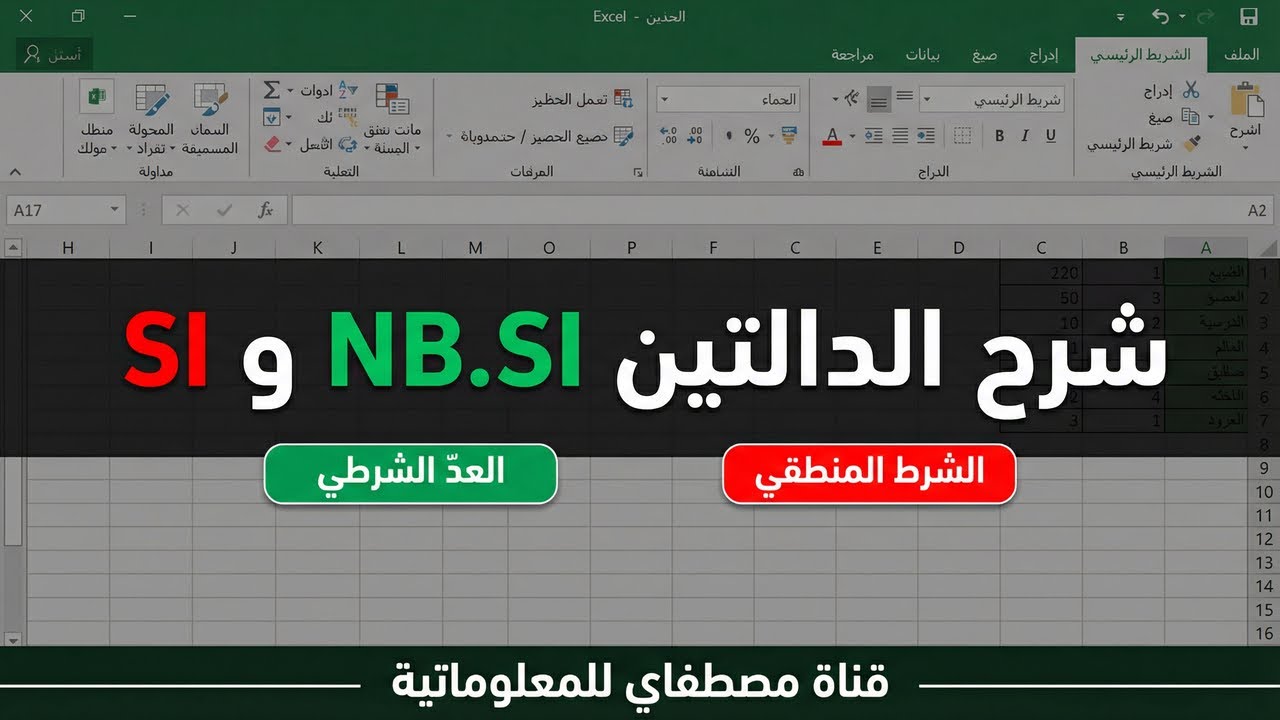Select column header H
1280x720 pixels.
68,248
